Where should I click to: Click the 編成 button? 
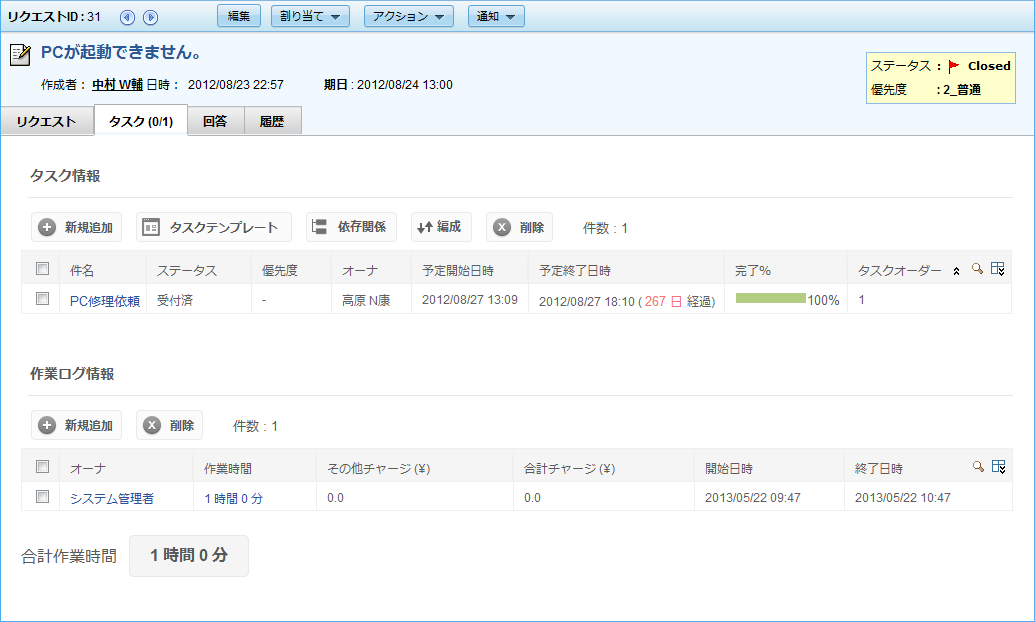pos(441,227)
